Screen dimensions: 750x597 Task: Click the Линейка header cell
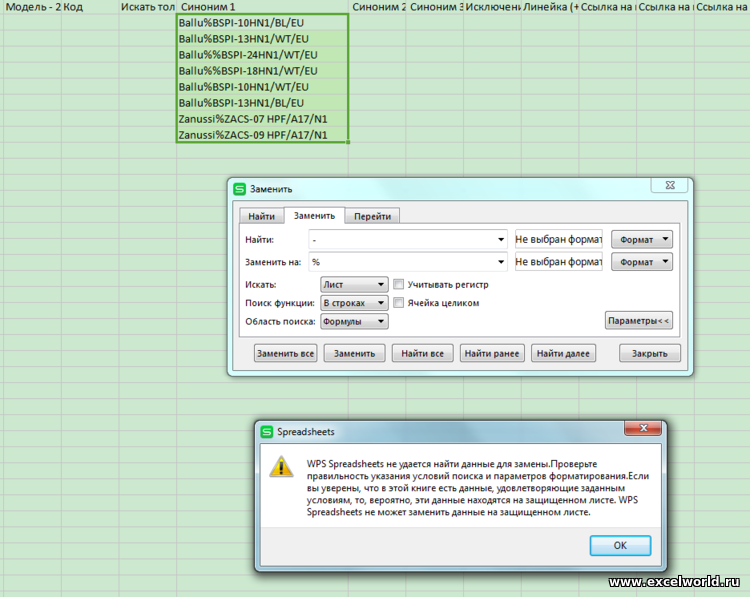pos(550,7)
